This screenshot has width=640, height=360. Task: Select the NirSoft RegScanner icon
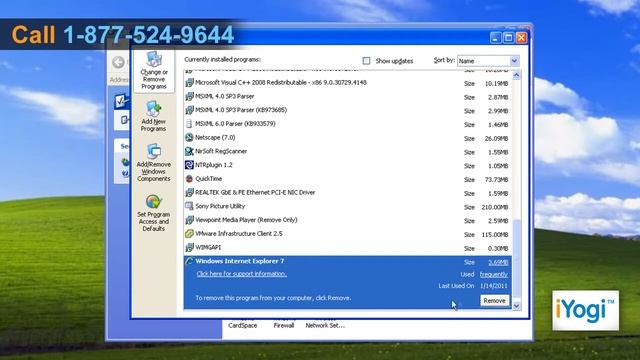189,151
